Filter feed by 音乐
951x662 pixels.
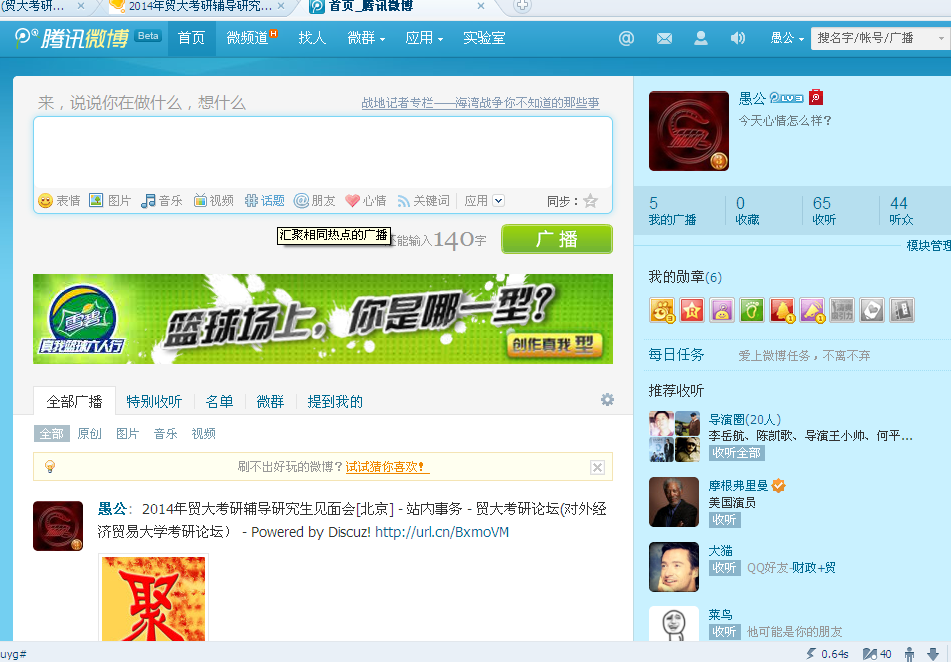(166, 434)
